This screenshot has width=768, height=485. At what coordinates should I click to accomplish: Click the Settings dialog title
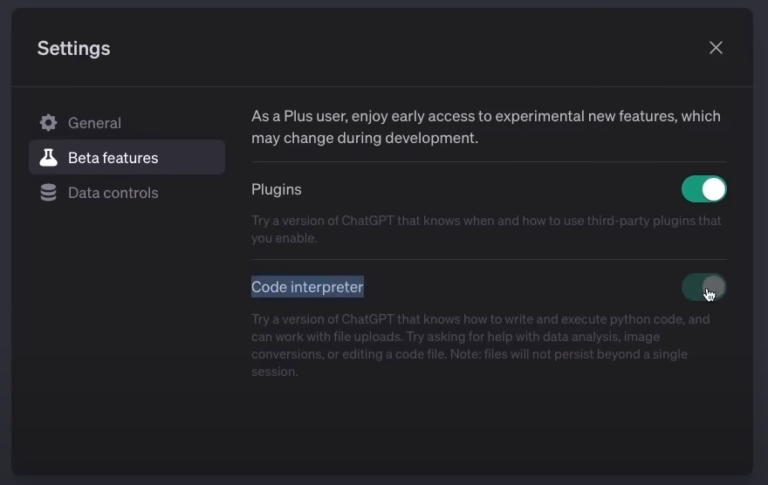pyautogui.click(x=74, y=48)
